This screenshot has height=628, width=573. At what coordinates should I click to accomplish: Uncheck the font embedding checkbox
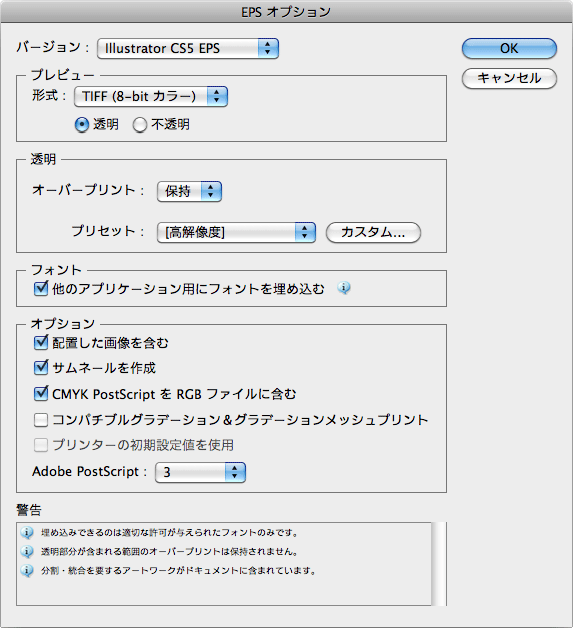coord(41,288)
